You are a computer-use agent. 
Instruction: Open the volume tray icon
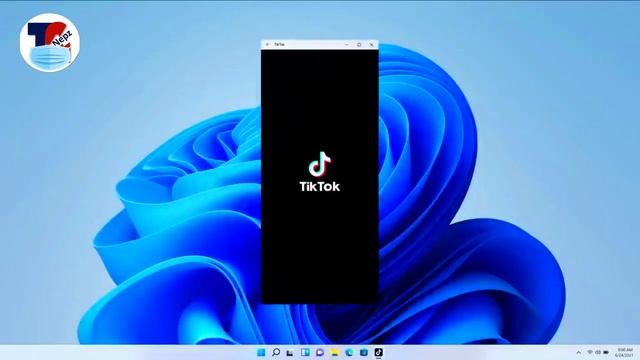[x=598, y=352]
